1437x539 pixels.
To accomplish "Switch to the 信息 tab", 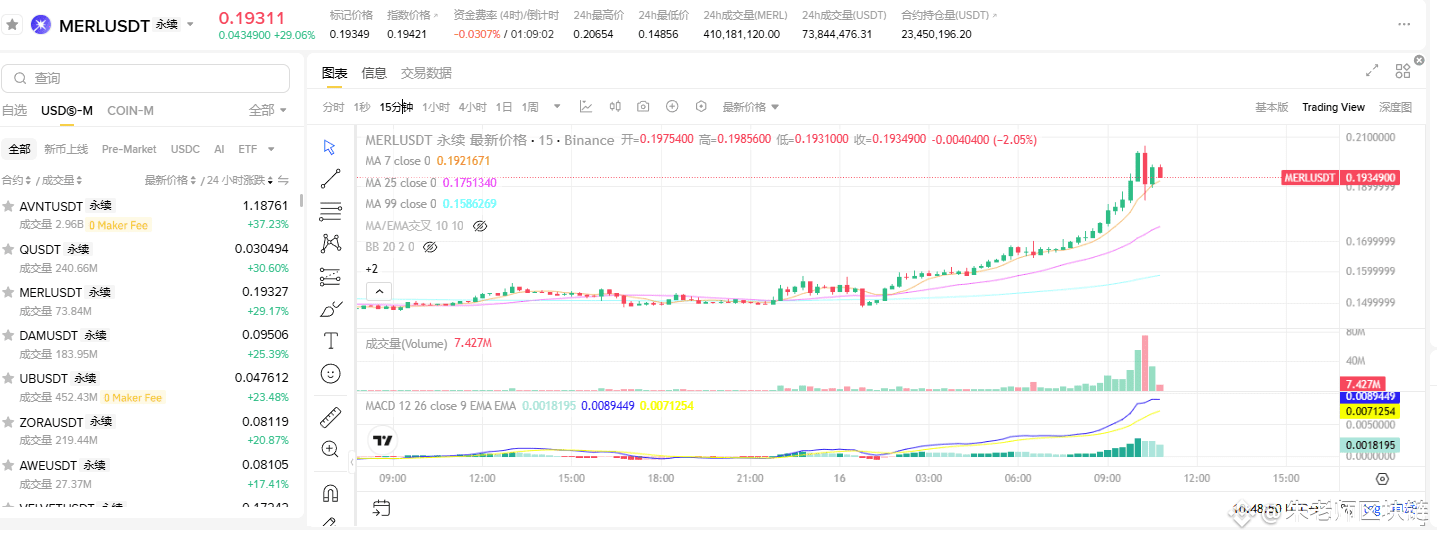I will (x=374, y=72).
